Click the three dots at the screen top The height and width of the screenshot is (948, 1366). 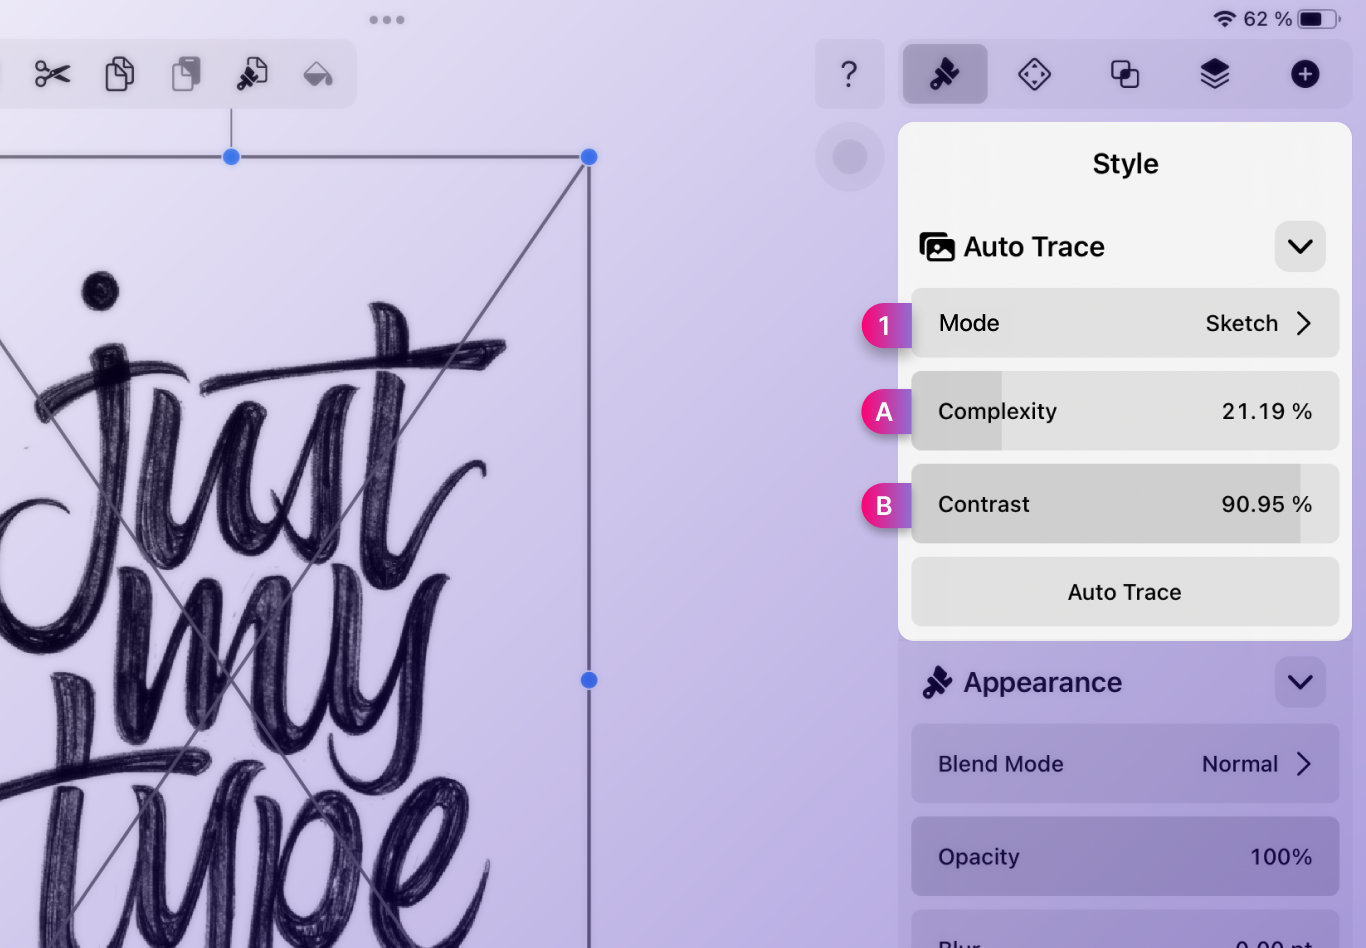386,19
